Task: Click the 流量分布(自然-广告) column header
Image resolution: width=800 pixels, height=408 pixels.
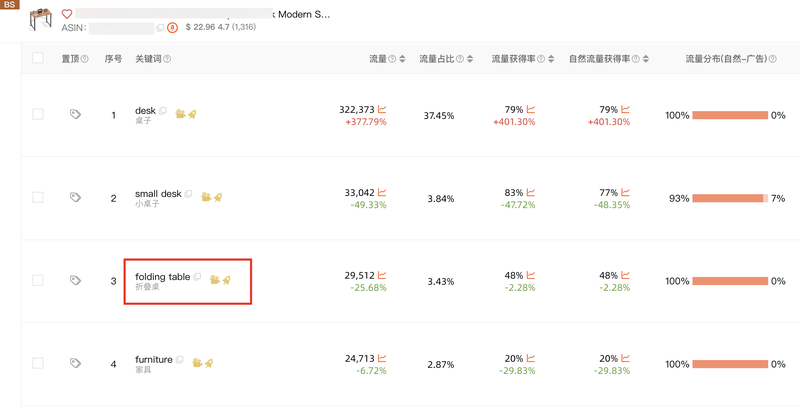Action: [725, 59]
